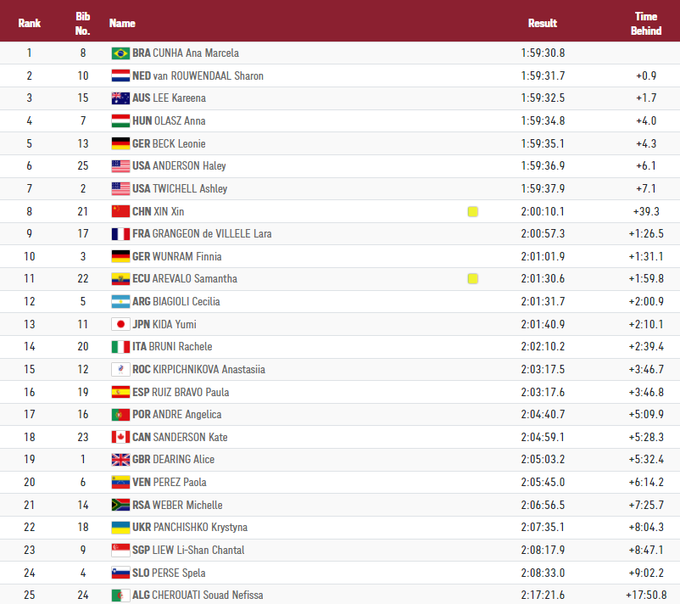The height and width of the screenshot is (604, 680).
Task: Click yellow card marker in XIN Xin row
Action: coord(473,212)
